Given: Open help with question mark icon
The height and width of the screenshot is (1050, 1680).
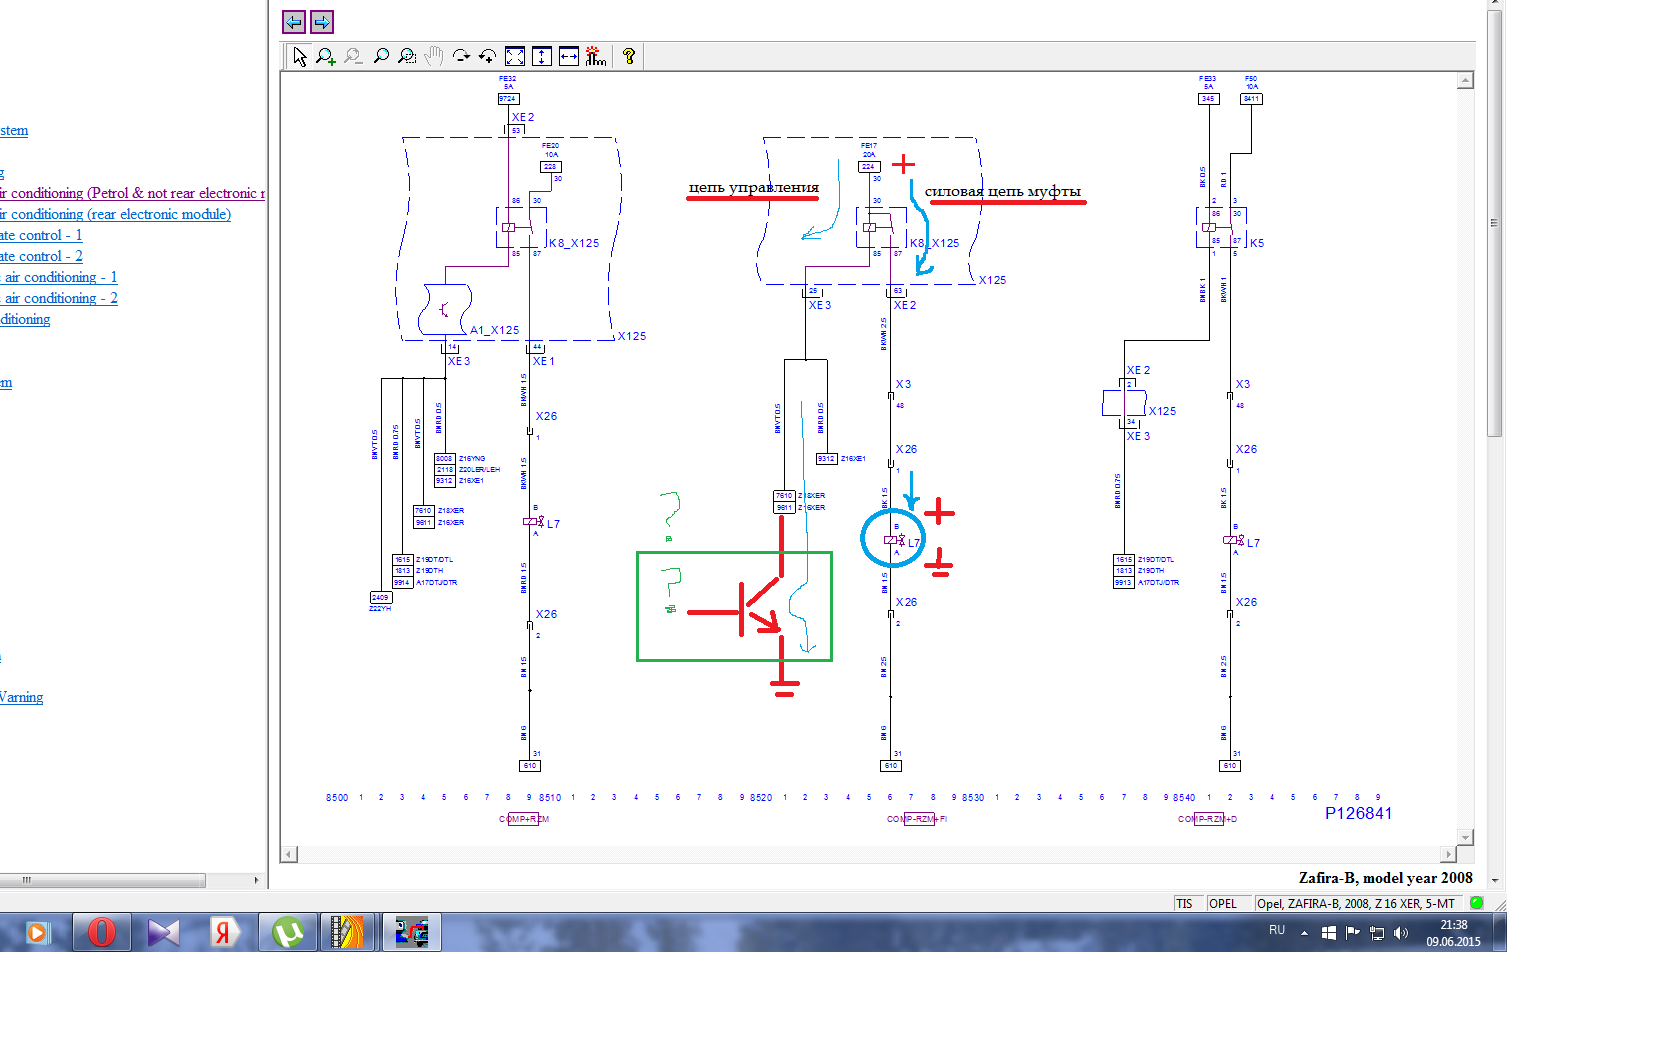Looking at the screenshot, I should tap(629, 57).
